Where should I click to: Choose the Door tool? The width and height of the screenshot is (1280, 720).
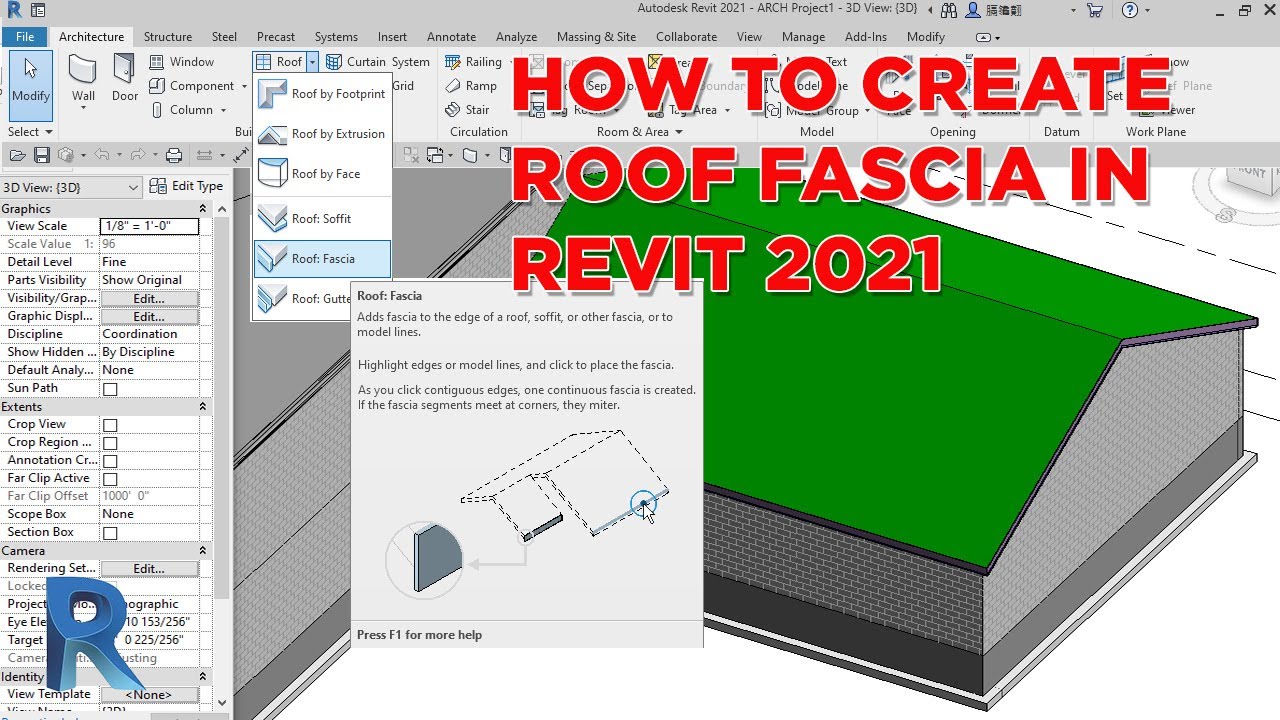[124, 79]
